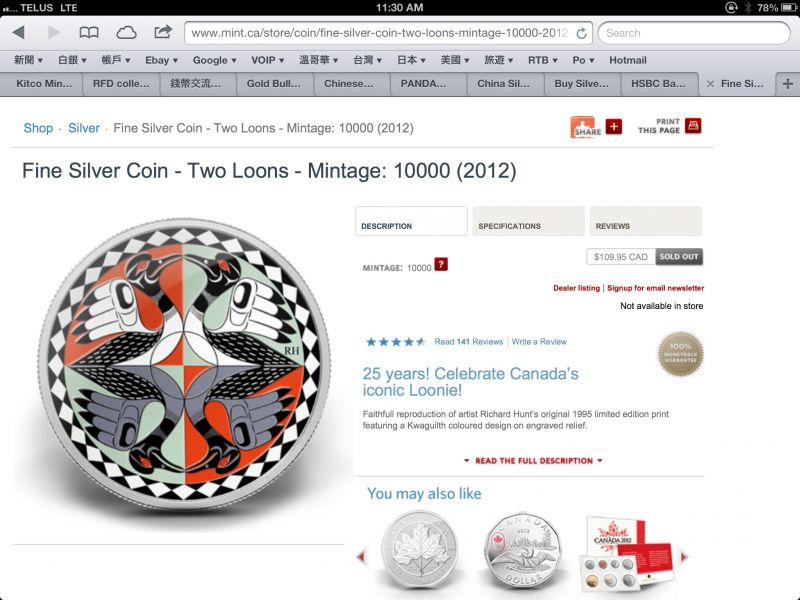This screenshot has height=600, width=800.
Task: Add a new tab with plus button
Action: (788, 84)
